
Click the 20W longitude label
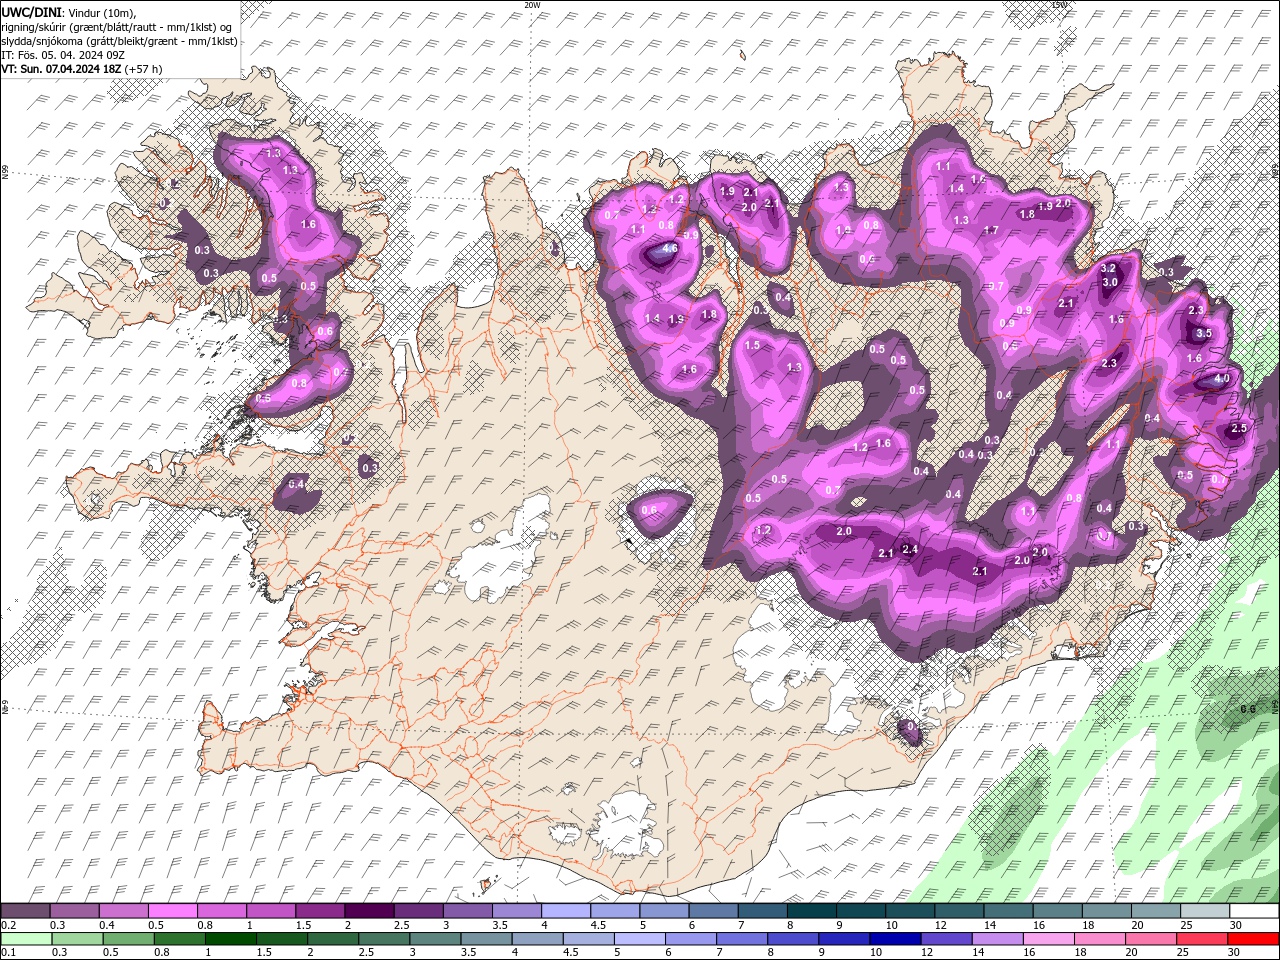coord(532,5)
